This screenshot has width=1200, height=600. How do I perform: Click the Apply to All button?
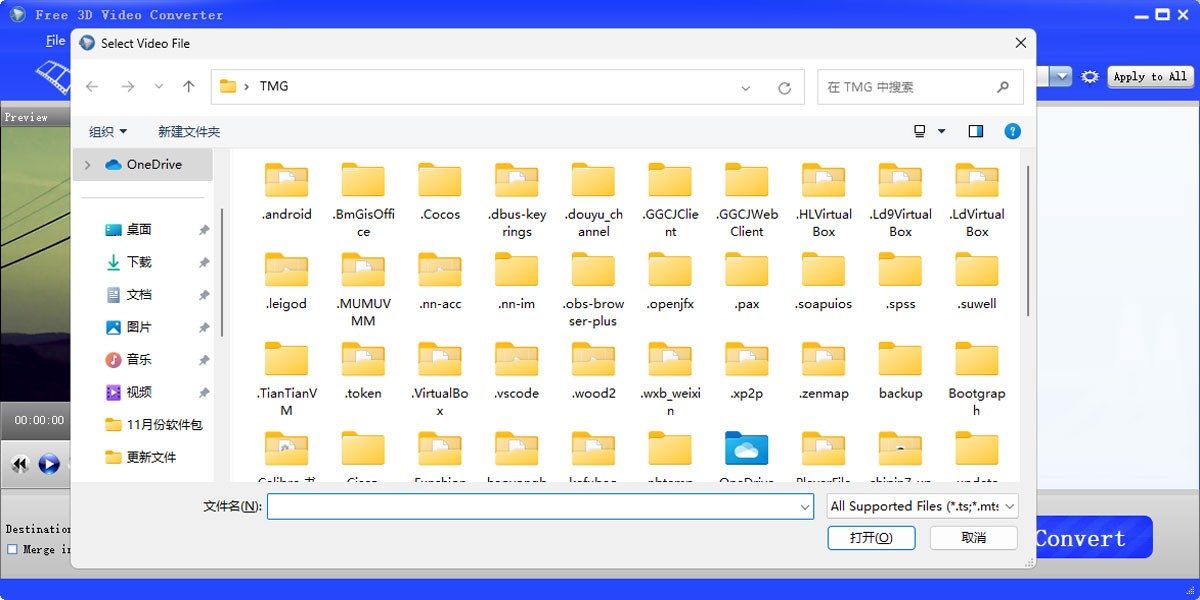click(1150, 76)
